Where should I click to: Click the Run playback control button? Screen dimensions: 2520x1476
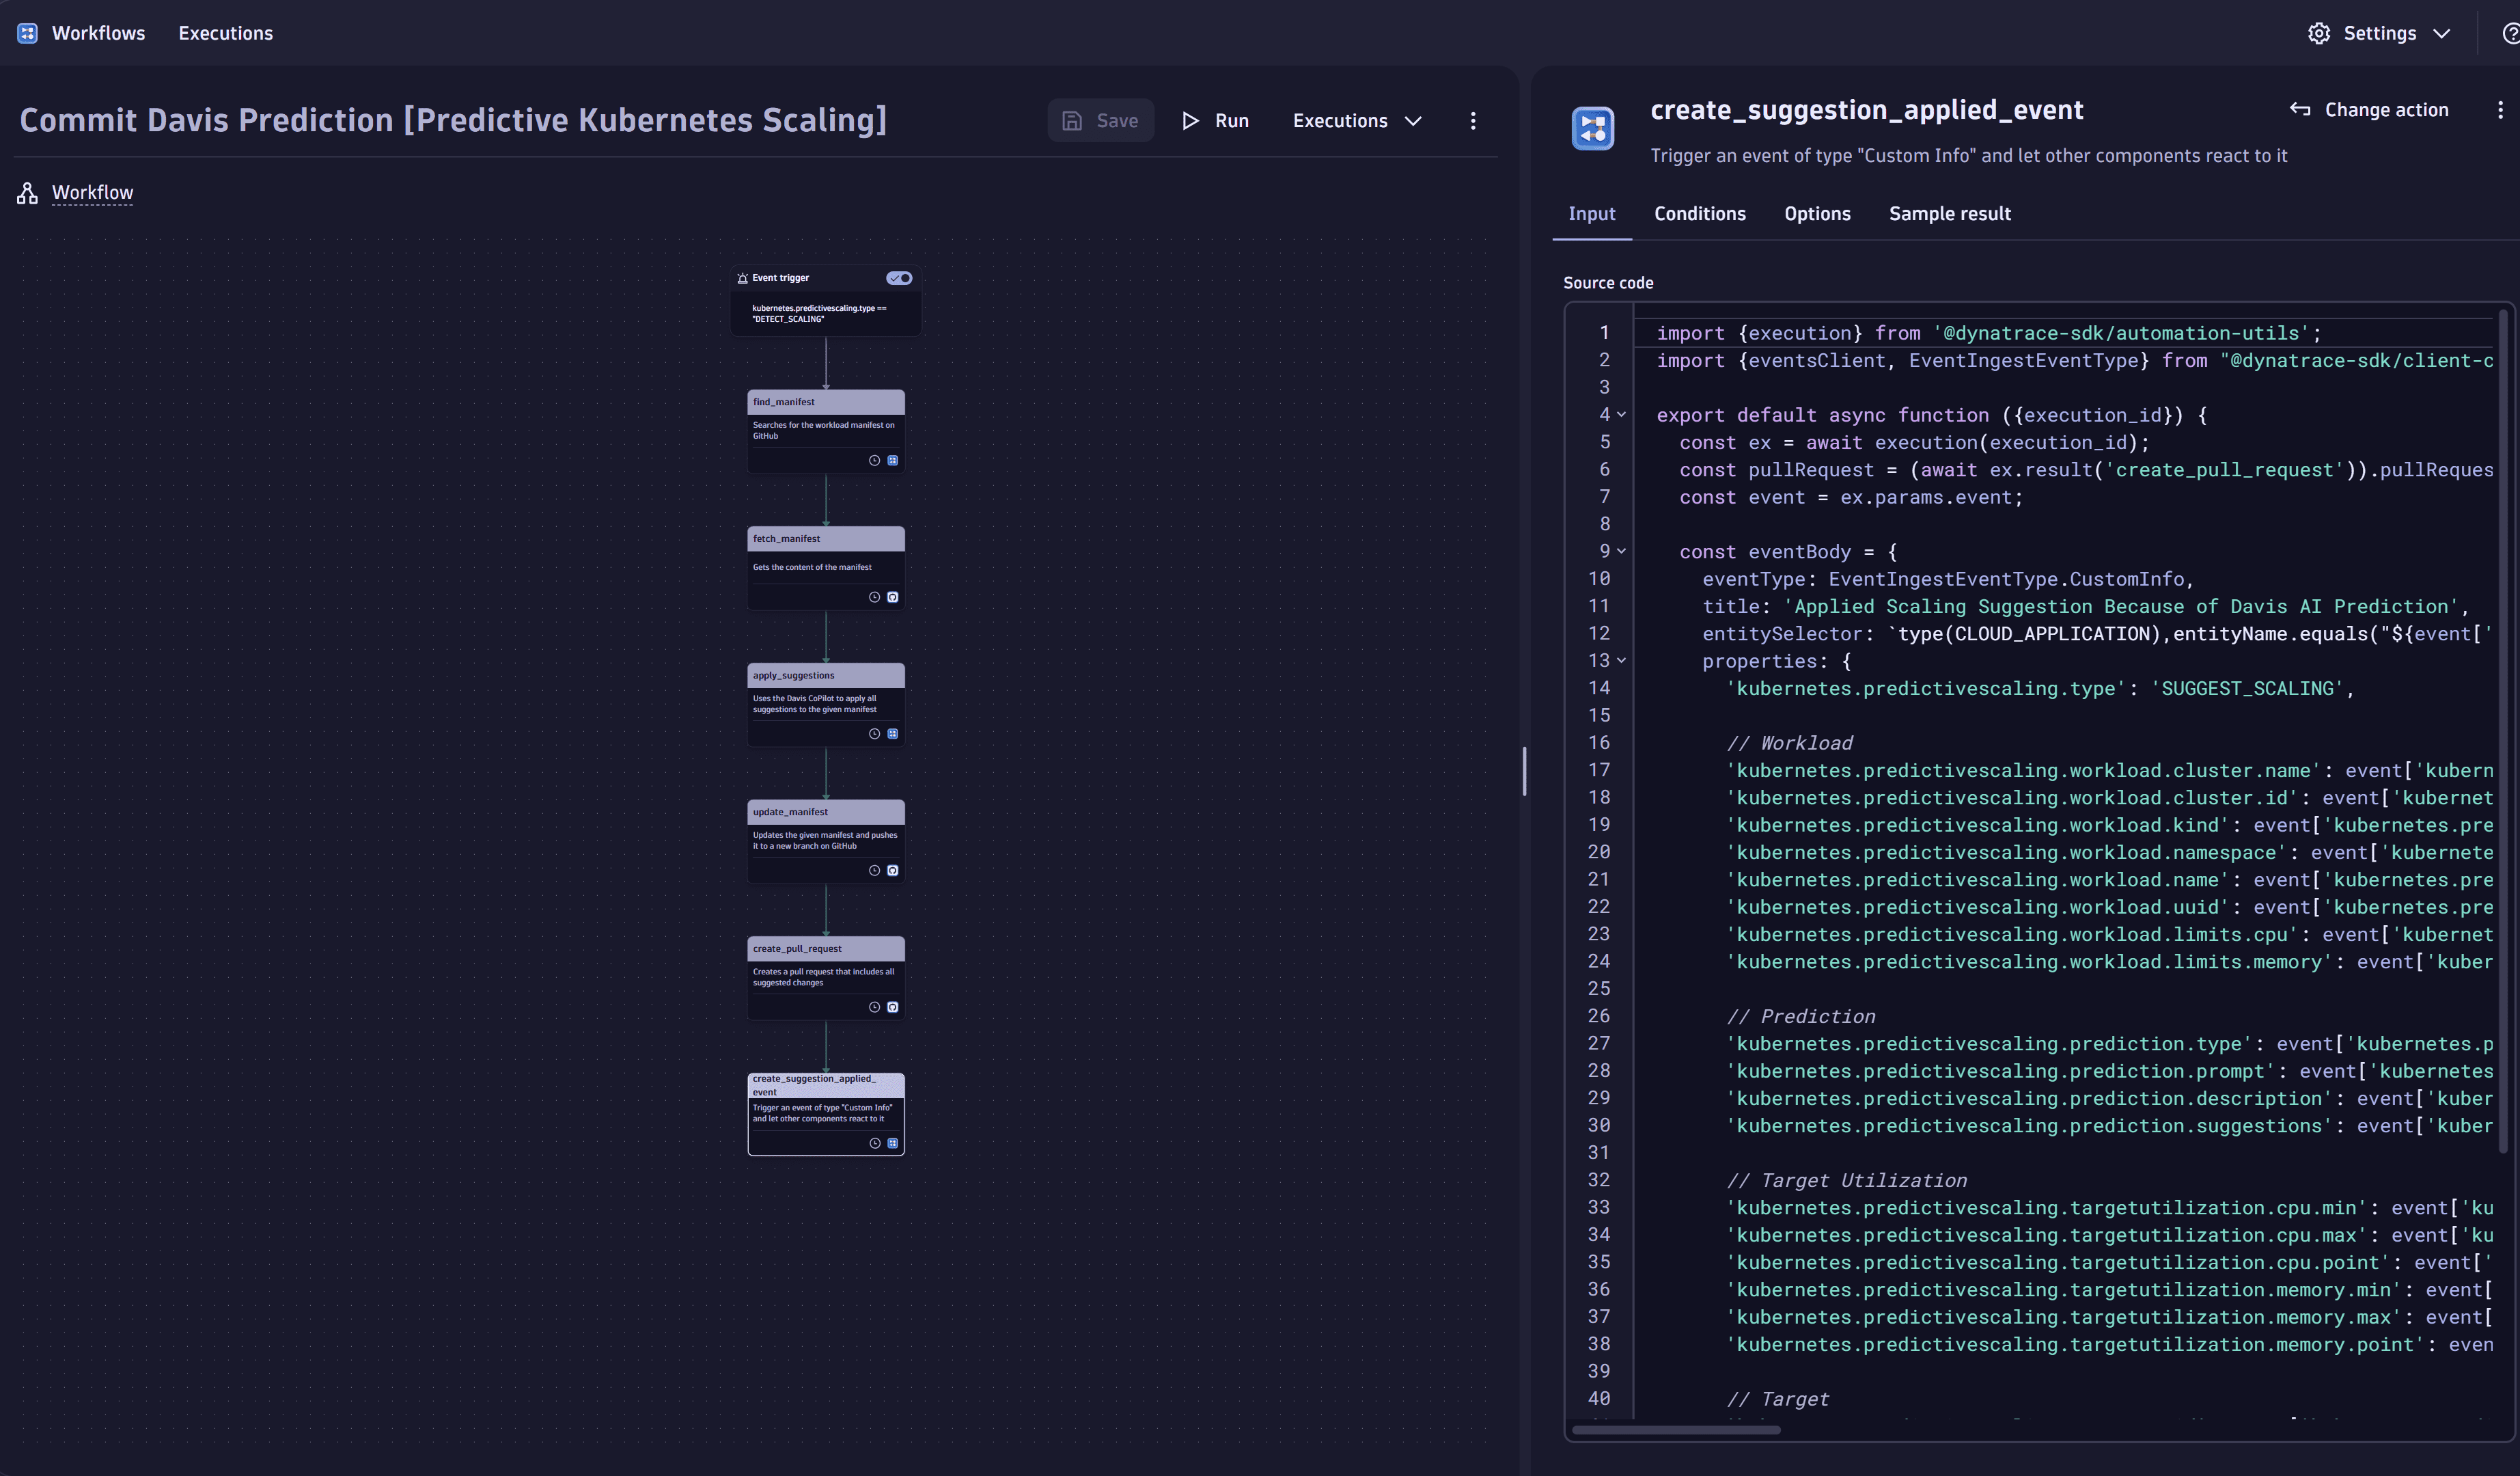click(x=1217, y=120)
